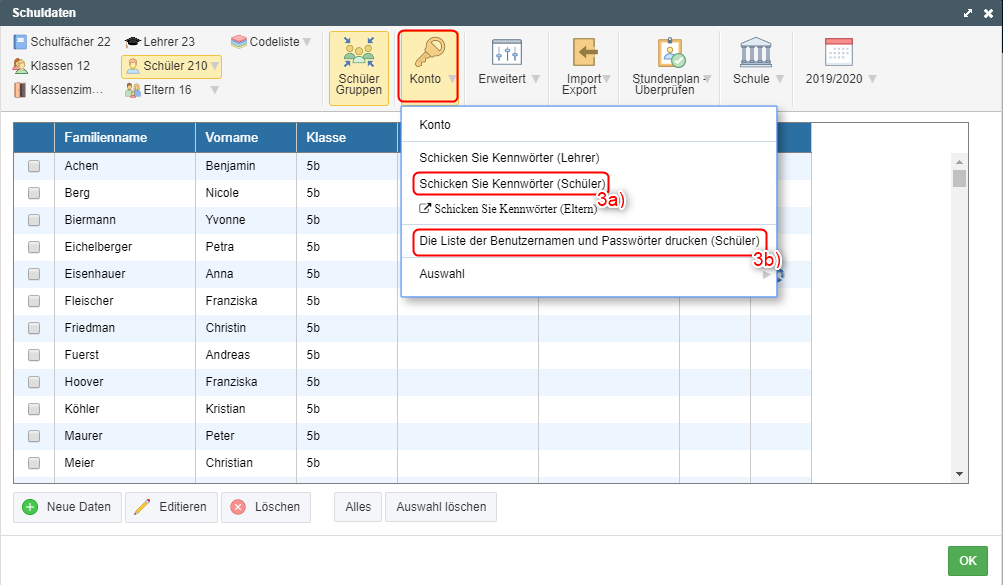Select the checkbox for Eisenhauer Anna

pyautogui.click(x=34, y=274)
